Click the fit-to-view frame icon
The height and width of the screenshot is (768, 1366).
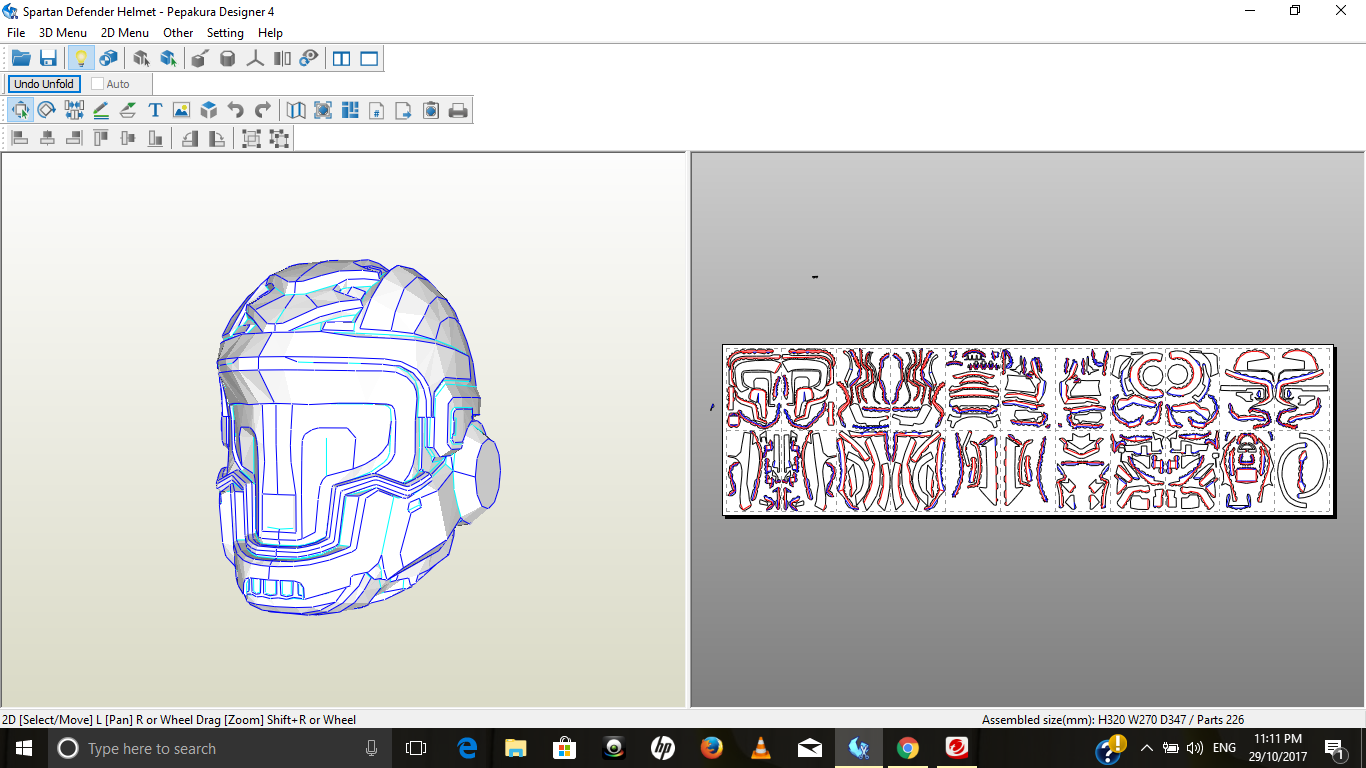tap(323, 110)
